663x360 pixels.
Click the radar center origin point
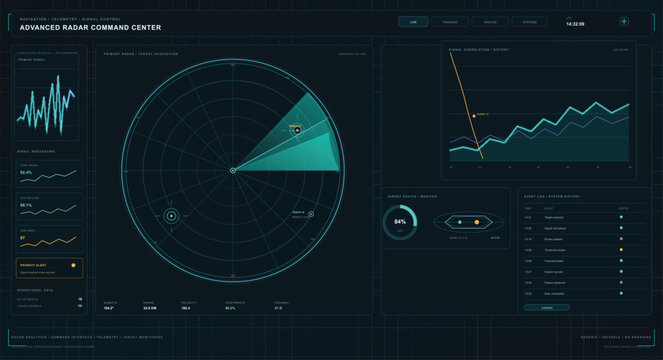233,170
